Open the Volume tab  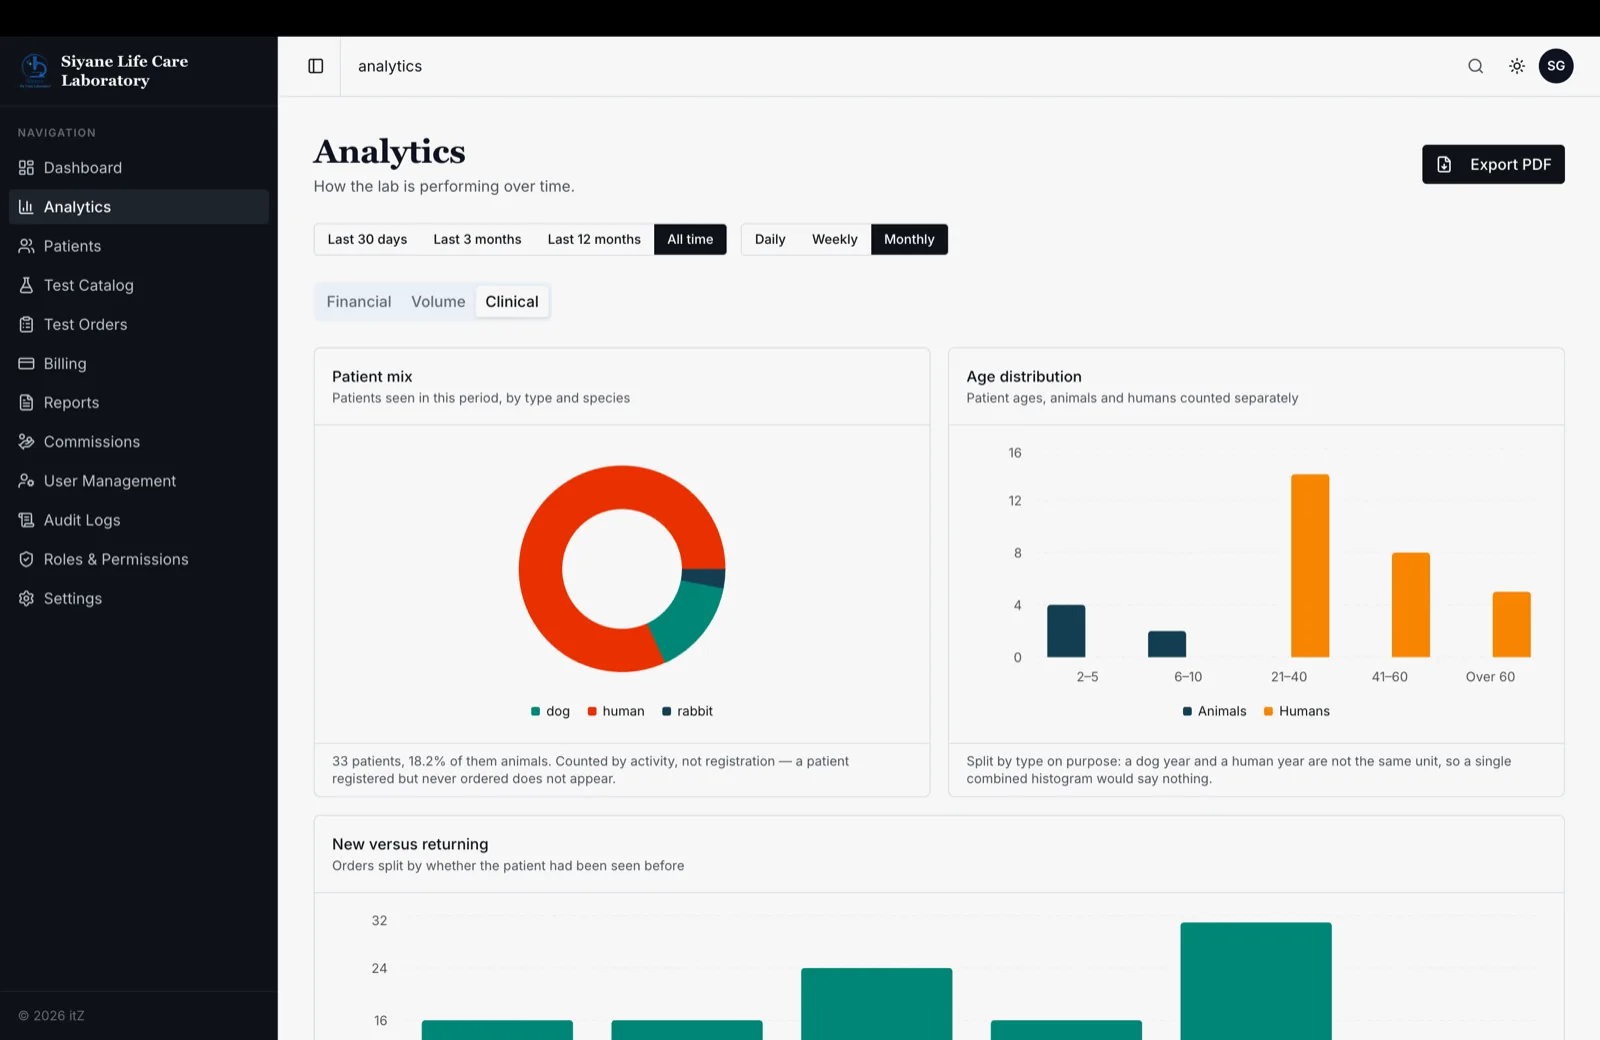[x=438, y=301]
